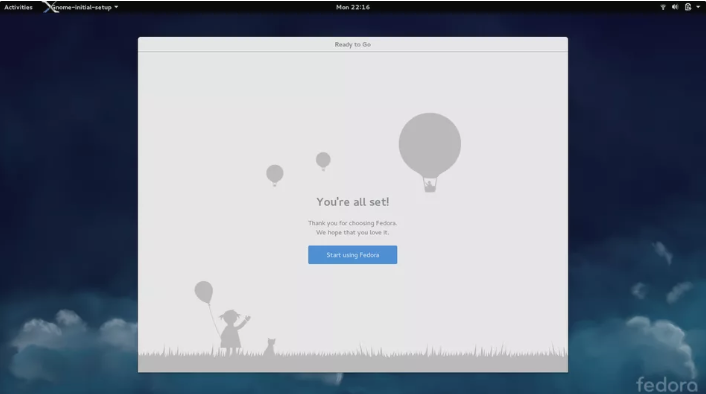This screenshot has width=706, height=394.
Task: Expand the system menu arrow
Action: click(698, 7)
